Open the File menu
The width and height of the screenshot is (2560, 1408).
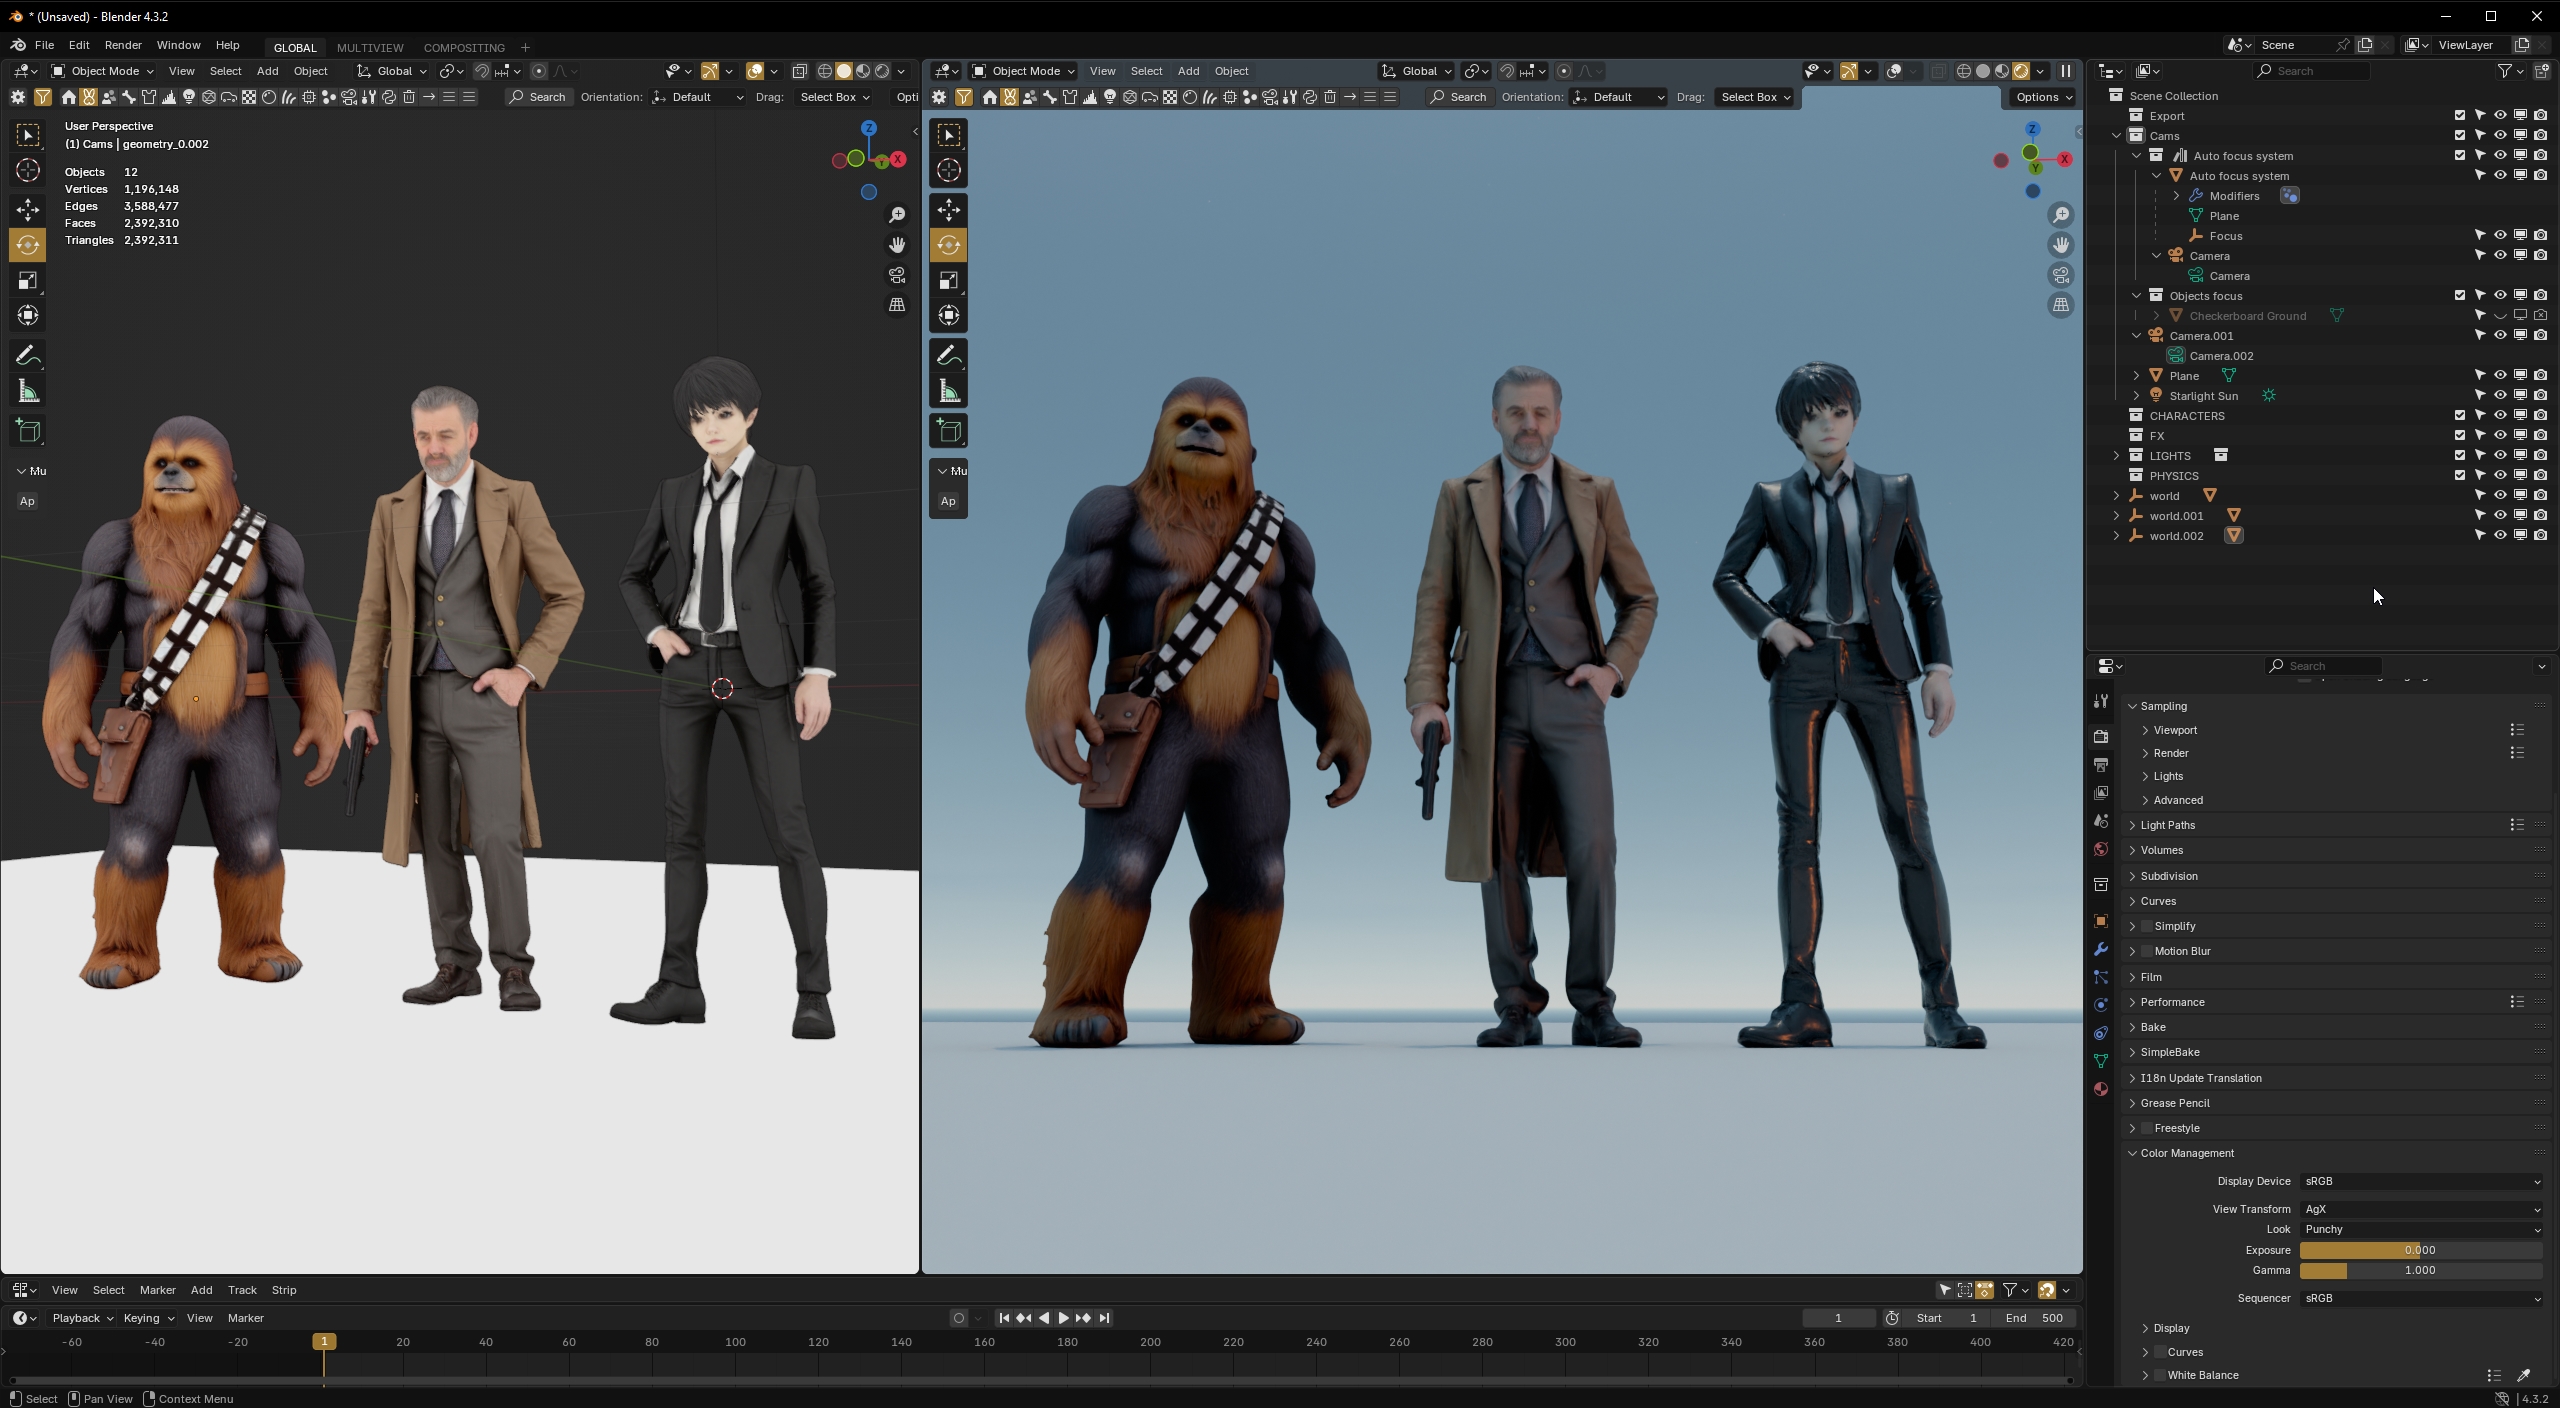pos(44,45)
